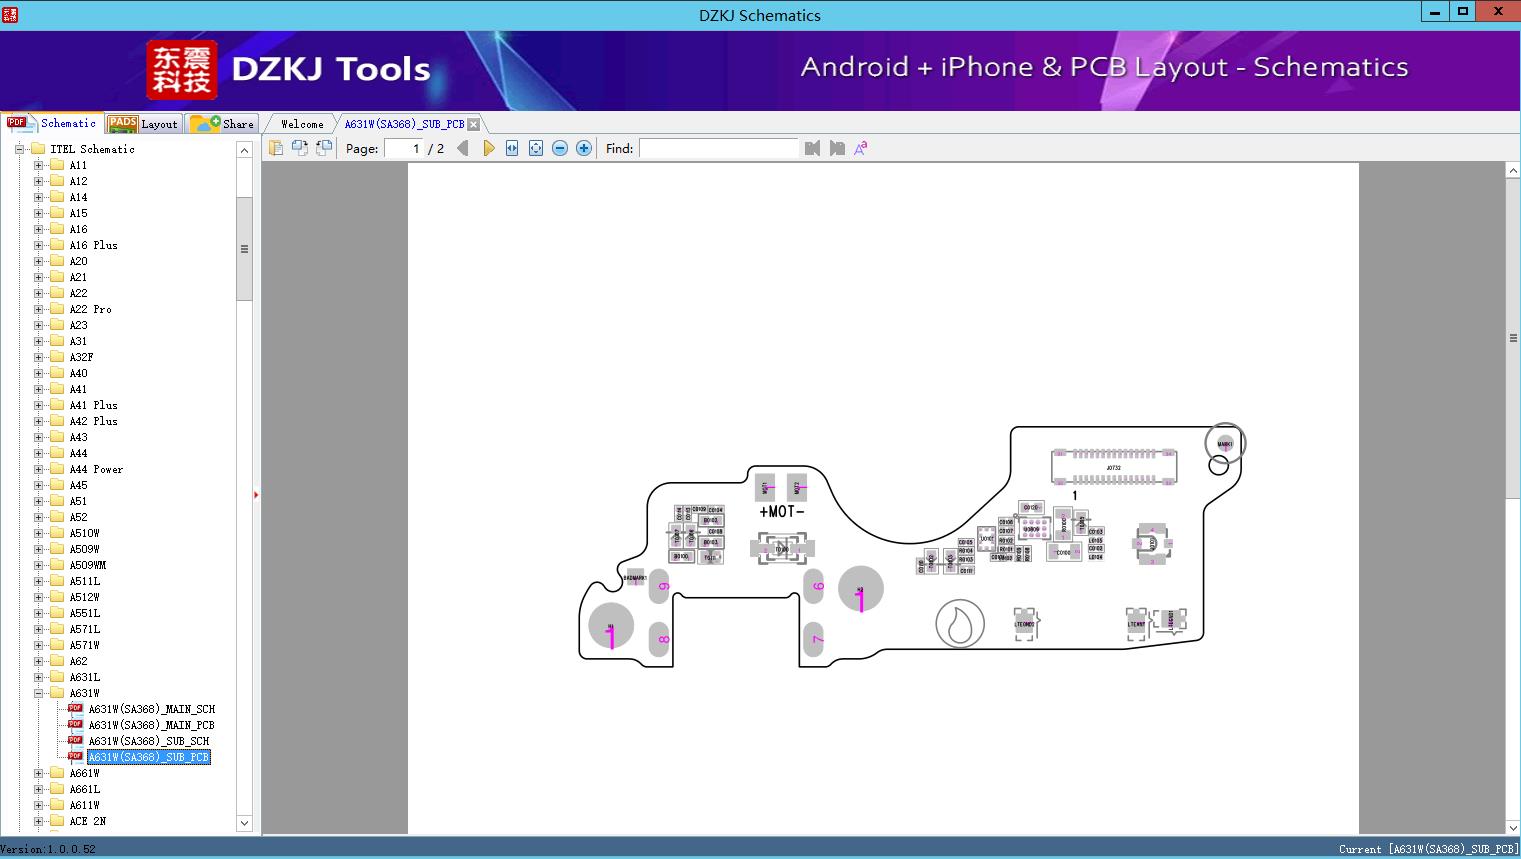
Task: Close the A631W(SA368)_SUB_PCB tab
Action: tap(474, 124)
